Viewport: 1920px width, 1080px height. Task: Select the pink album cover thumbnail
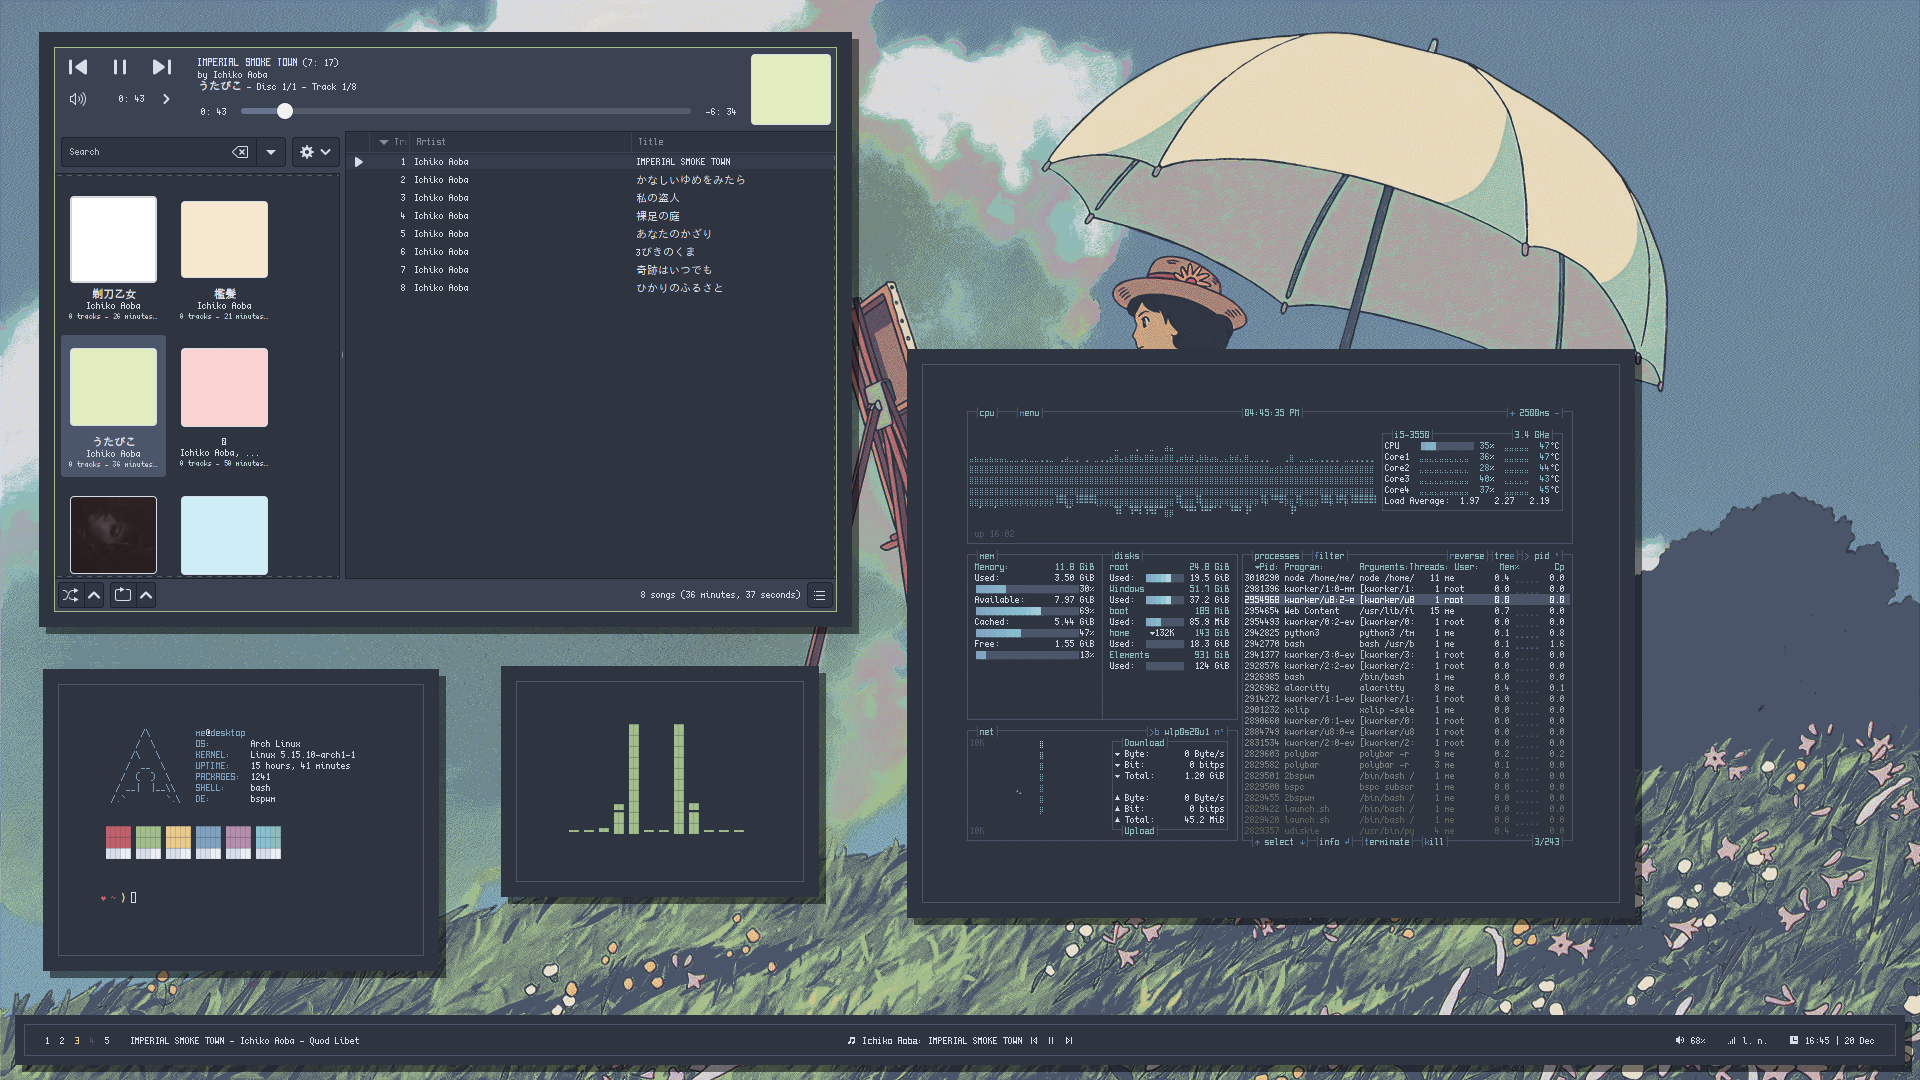(224, 387)
